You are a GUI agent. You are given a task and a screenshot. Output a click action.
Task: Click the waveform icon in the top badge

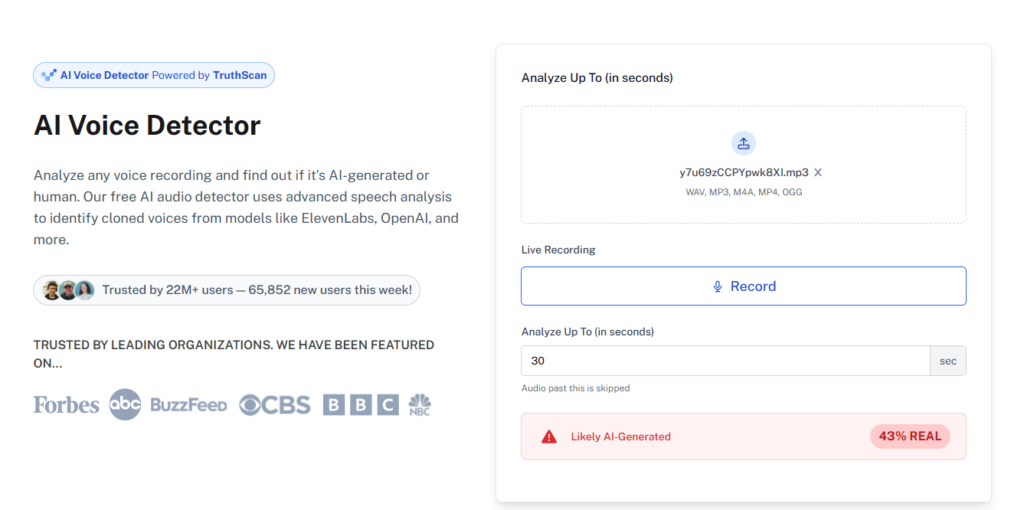click(x=49, y=75)
